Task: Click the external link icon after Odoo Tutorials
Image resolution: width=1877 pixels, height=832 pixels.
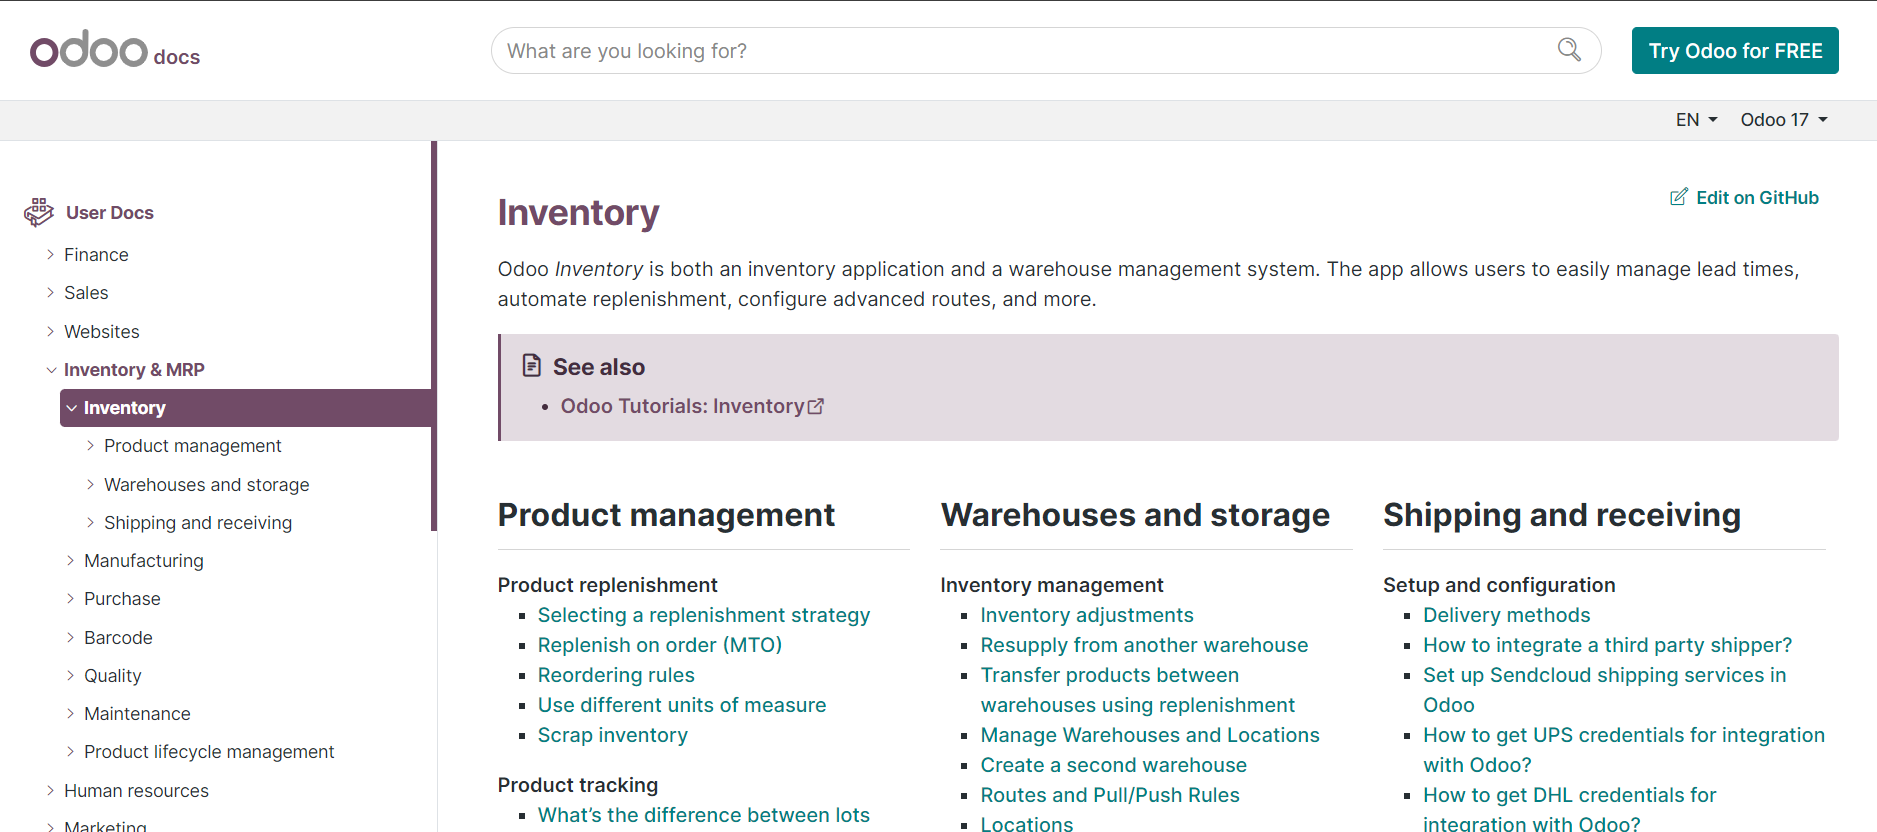Action: click(x=816, y=406)
